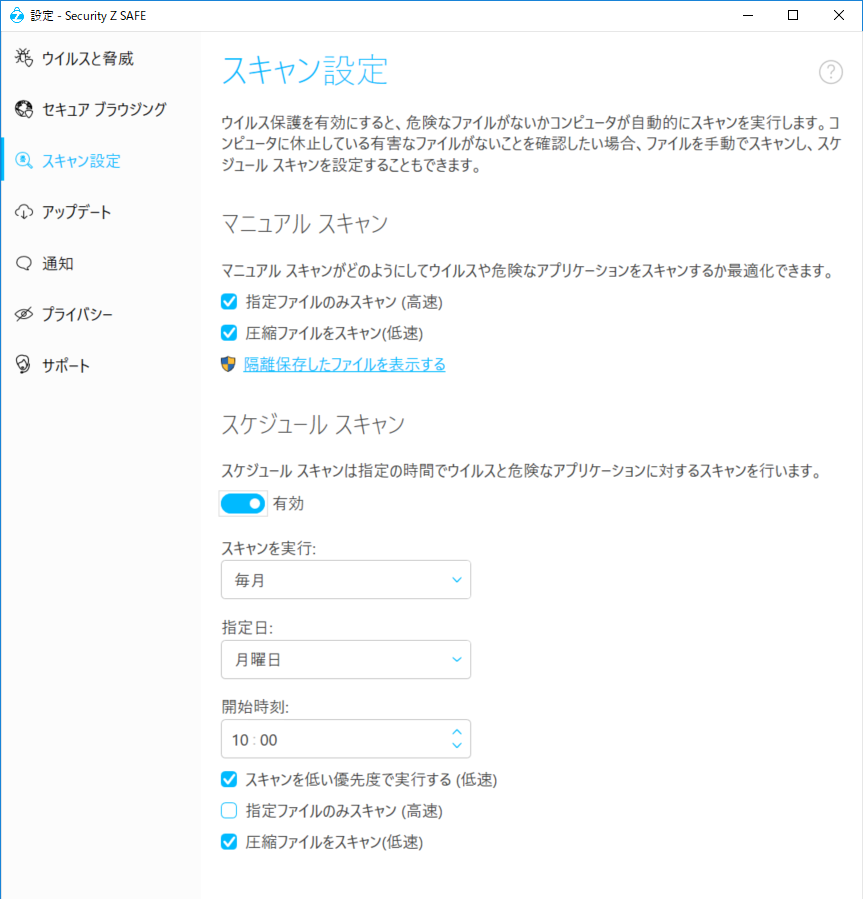The height and width of the screenshot is (899, 863).
Task: Click the bug icon beside ウイルスと脅威
Action: (24, 59)
